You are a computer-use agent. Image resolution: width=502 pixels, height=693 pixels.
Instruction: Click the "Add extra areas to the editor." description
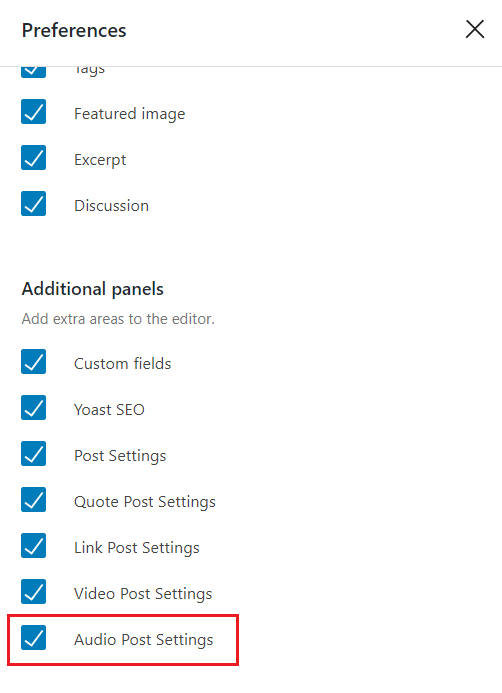[x=118, y=319]
